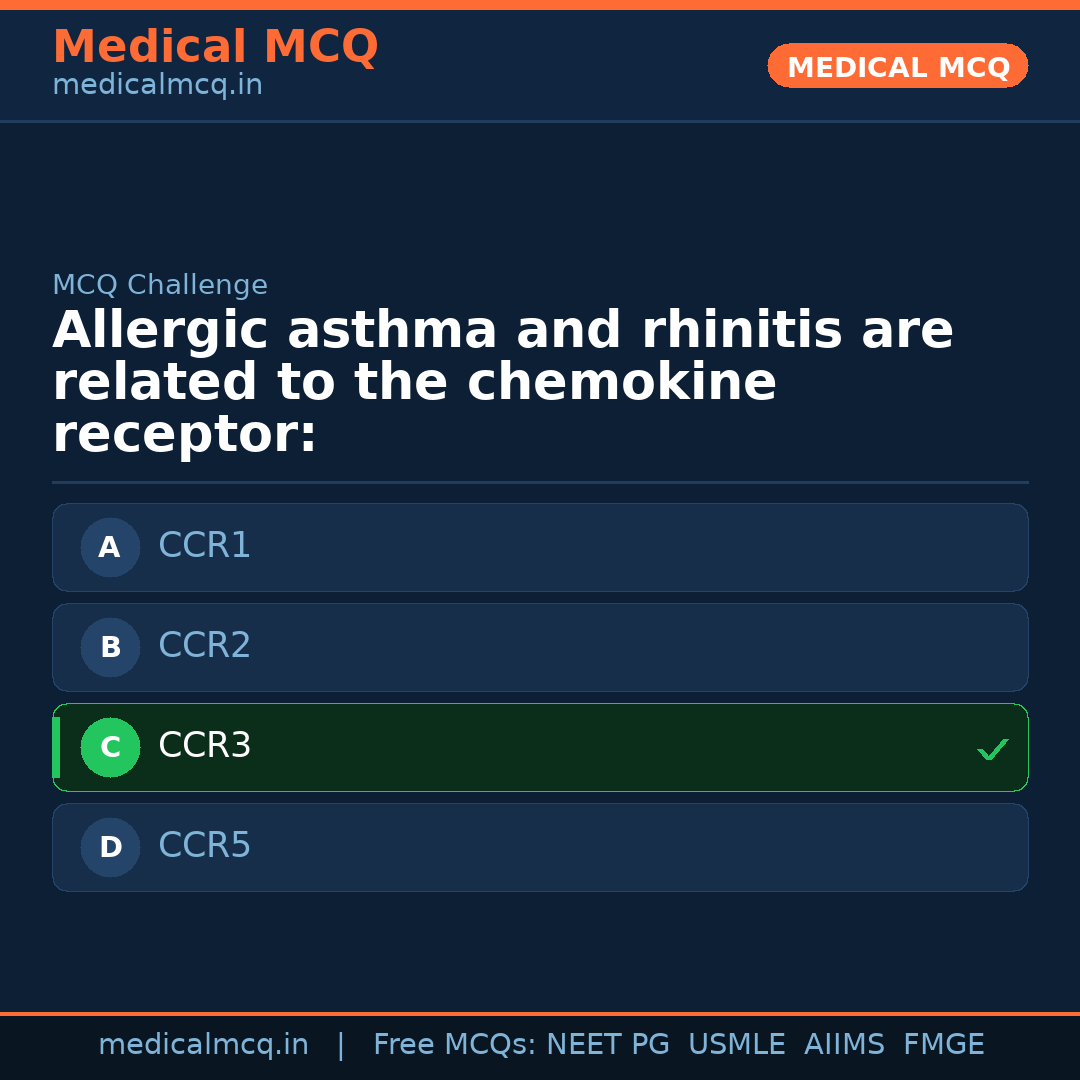Viewport: 1080px width, 1080px height.
Task: Click NEET PG in the footer
Action: pos(608,1045)
